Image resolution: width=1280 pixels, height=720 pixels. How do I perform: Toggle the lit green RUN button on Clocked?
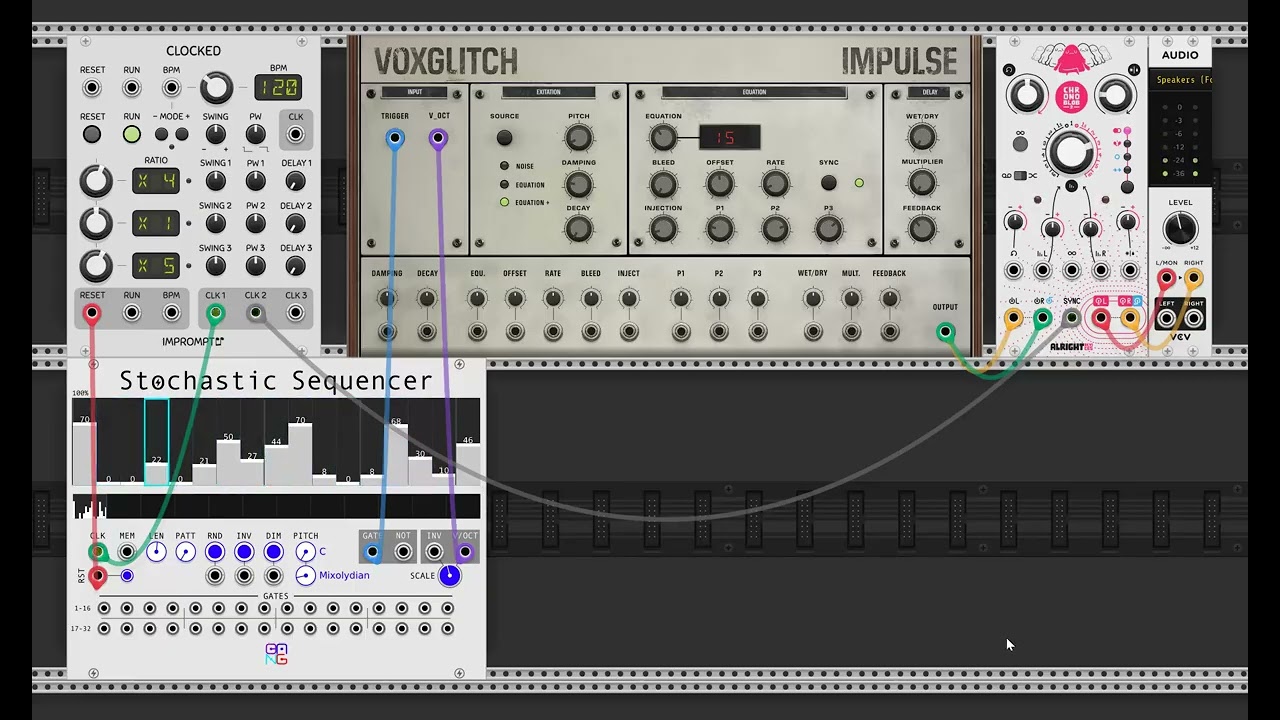[132, 134]
